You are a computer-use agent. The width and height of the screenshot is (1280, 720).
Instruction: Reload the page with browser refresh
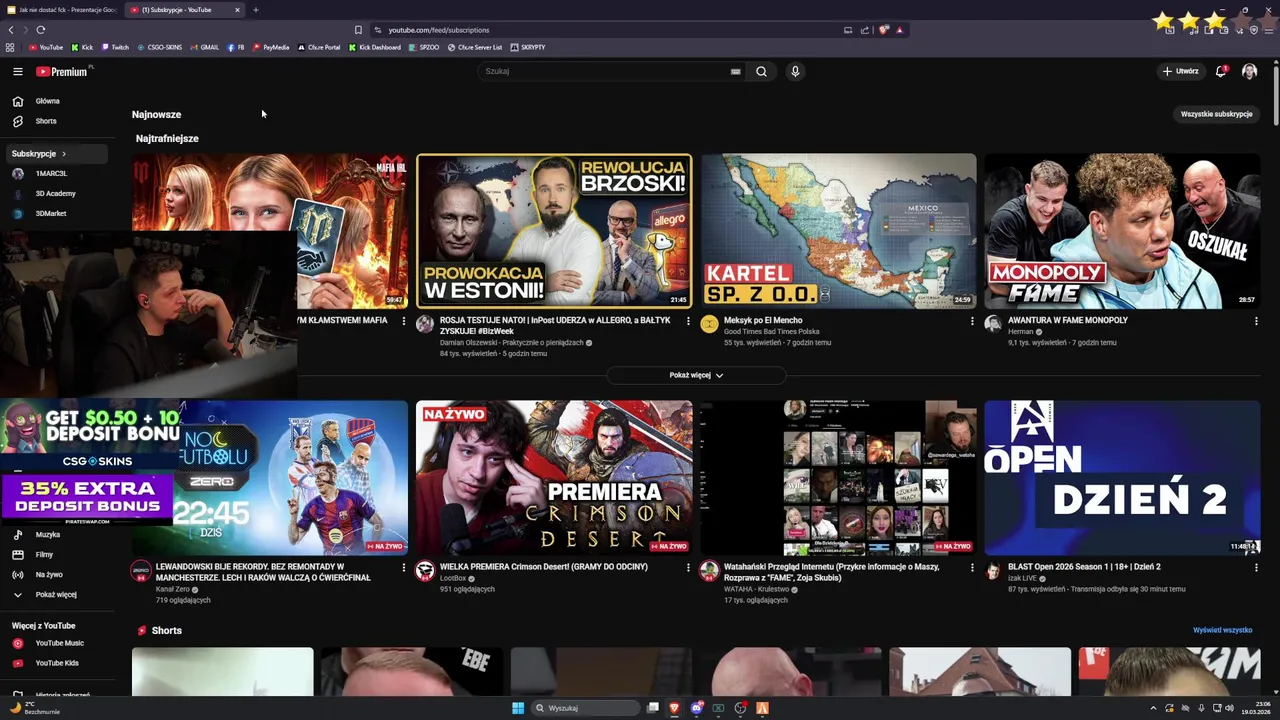click(41, 30)
